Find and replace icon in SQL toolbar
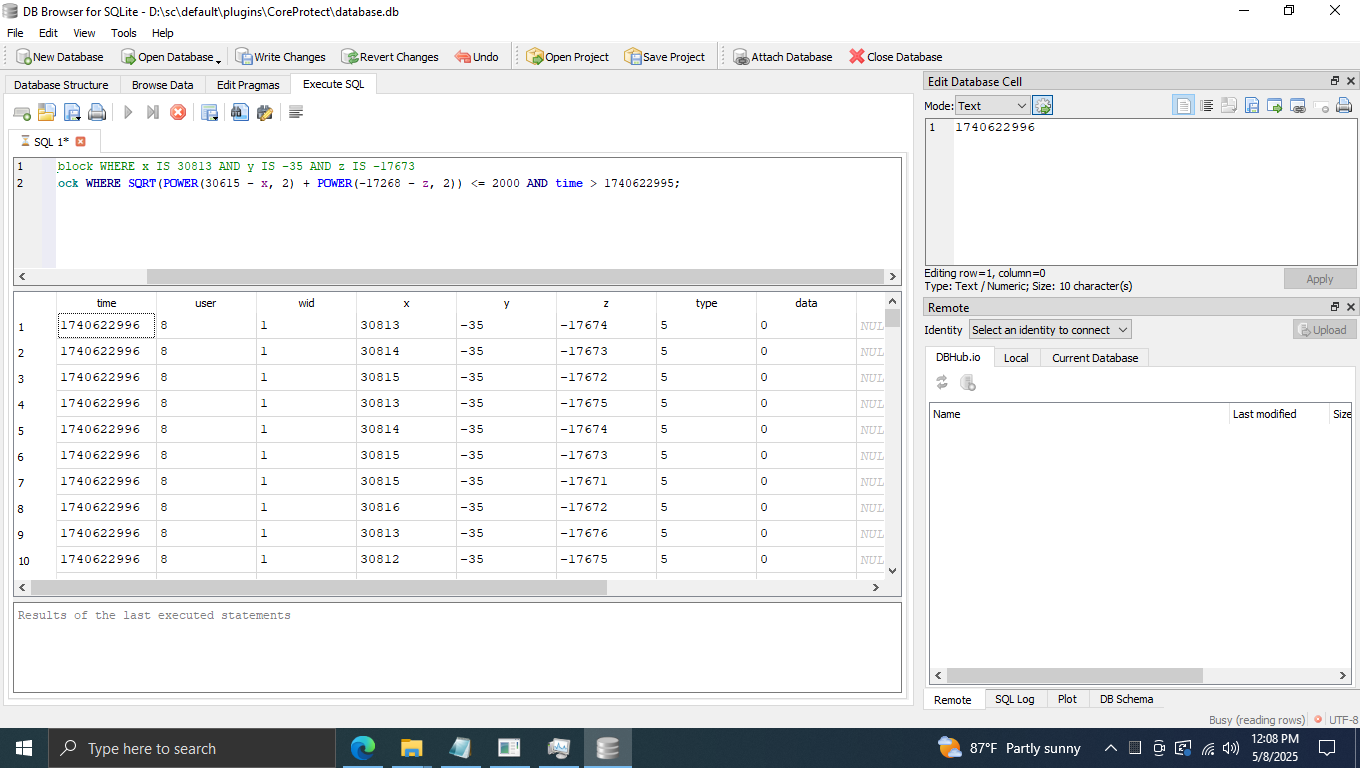 [x=265, y=112]
